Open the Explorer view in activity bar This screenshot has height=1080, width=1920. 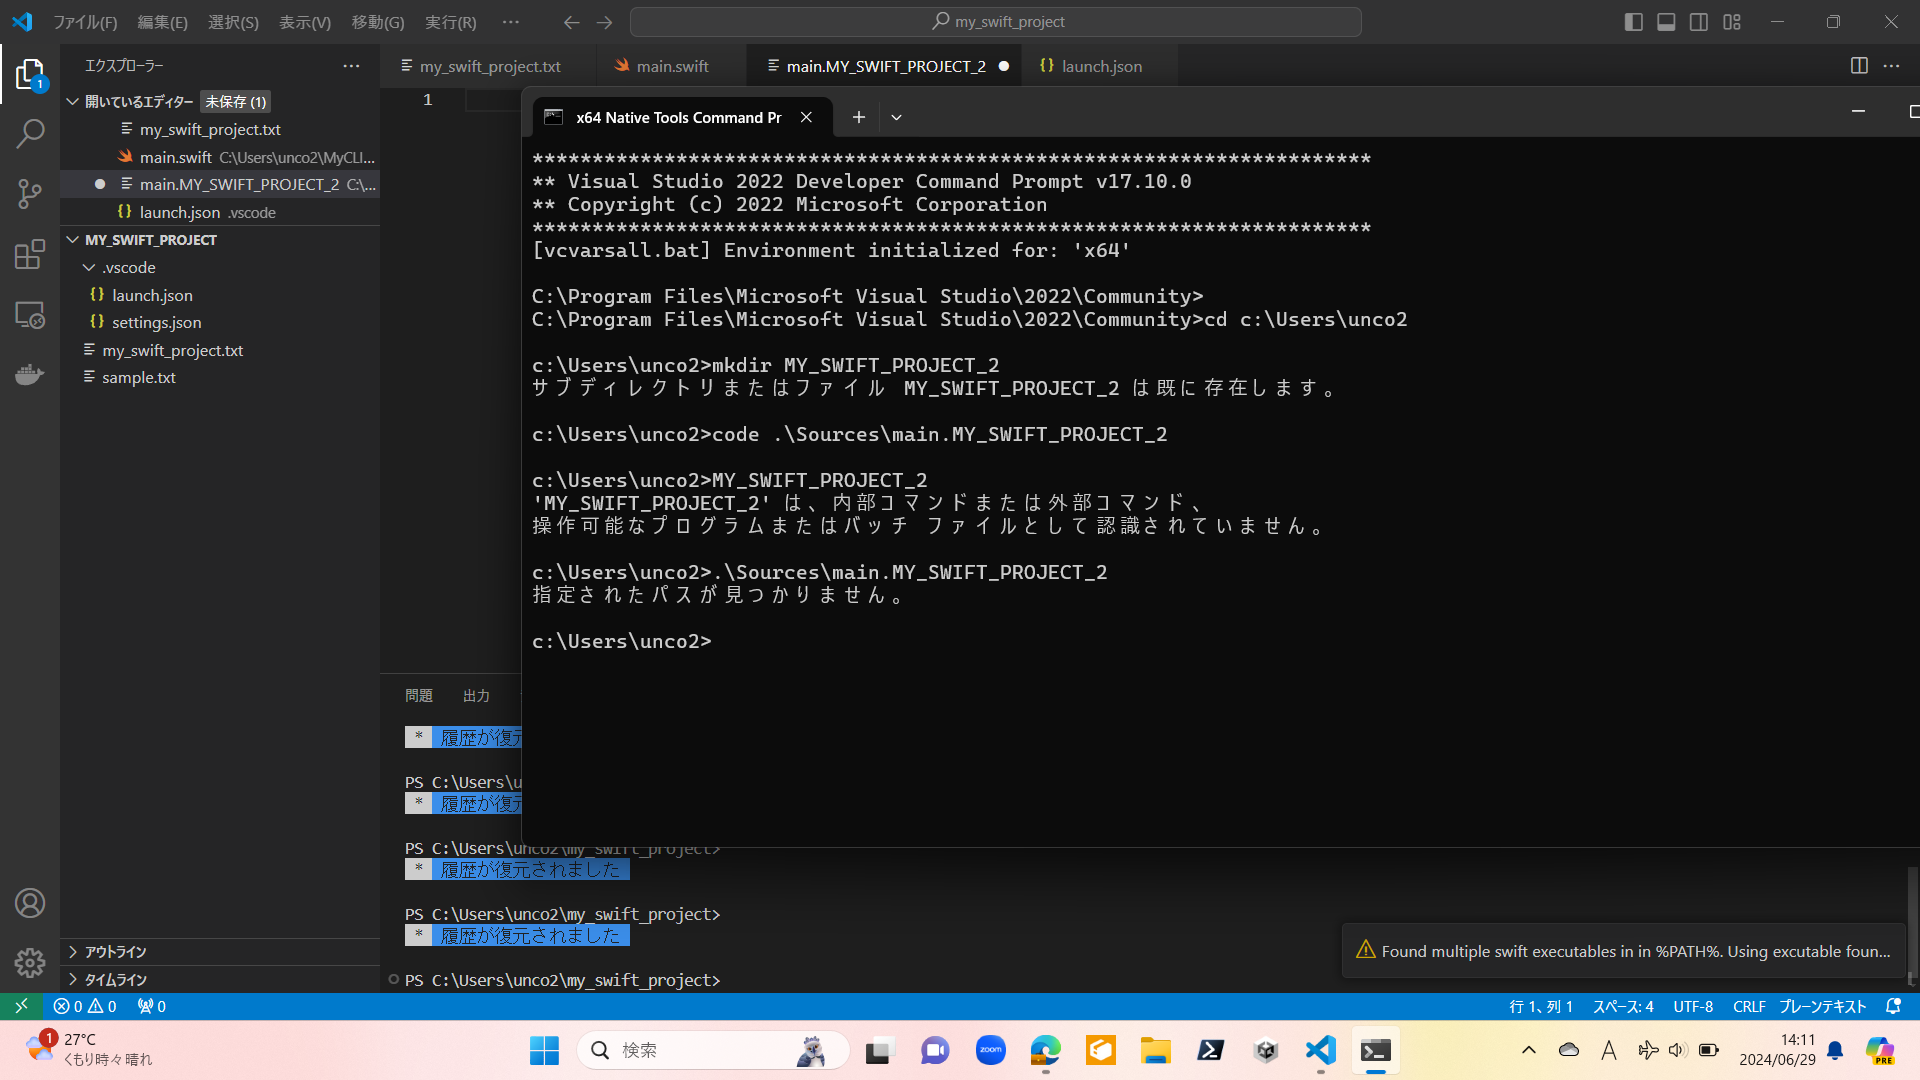30,74
